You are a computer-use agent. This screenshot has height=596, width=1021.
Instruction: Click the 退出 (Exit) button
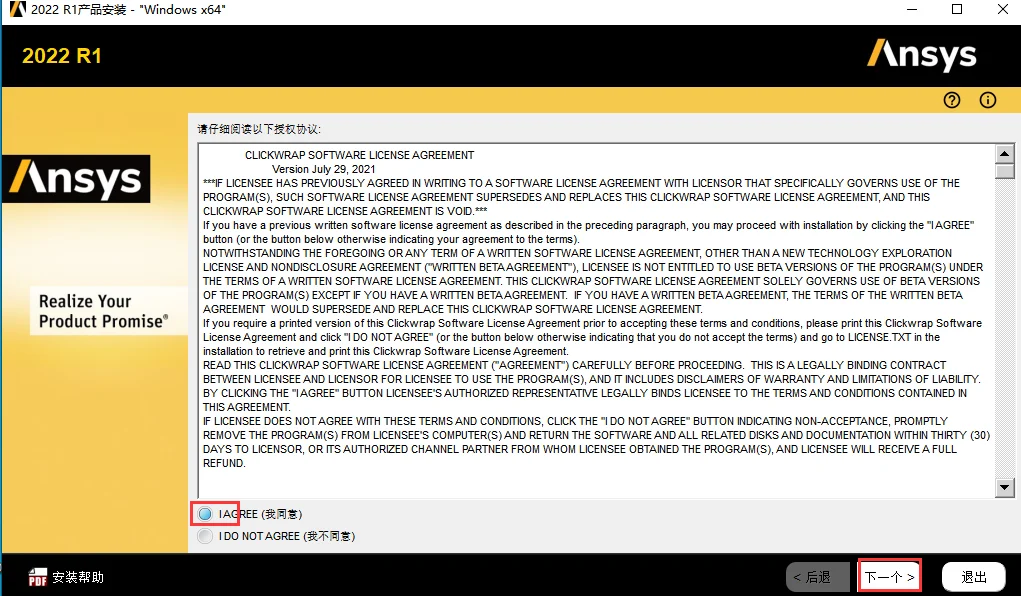click(974, 577)
